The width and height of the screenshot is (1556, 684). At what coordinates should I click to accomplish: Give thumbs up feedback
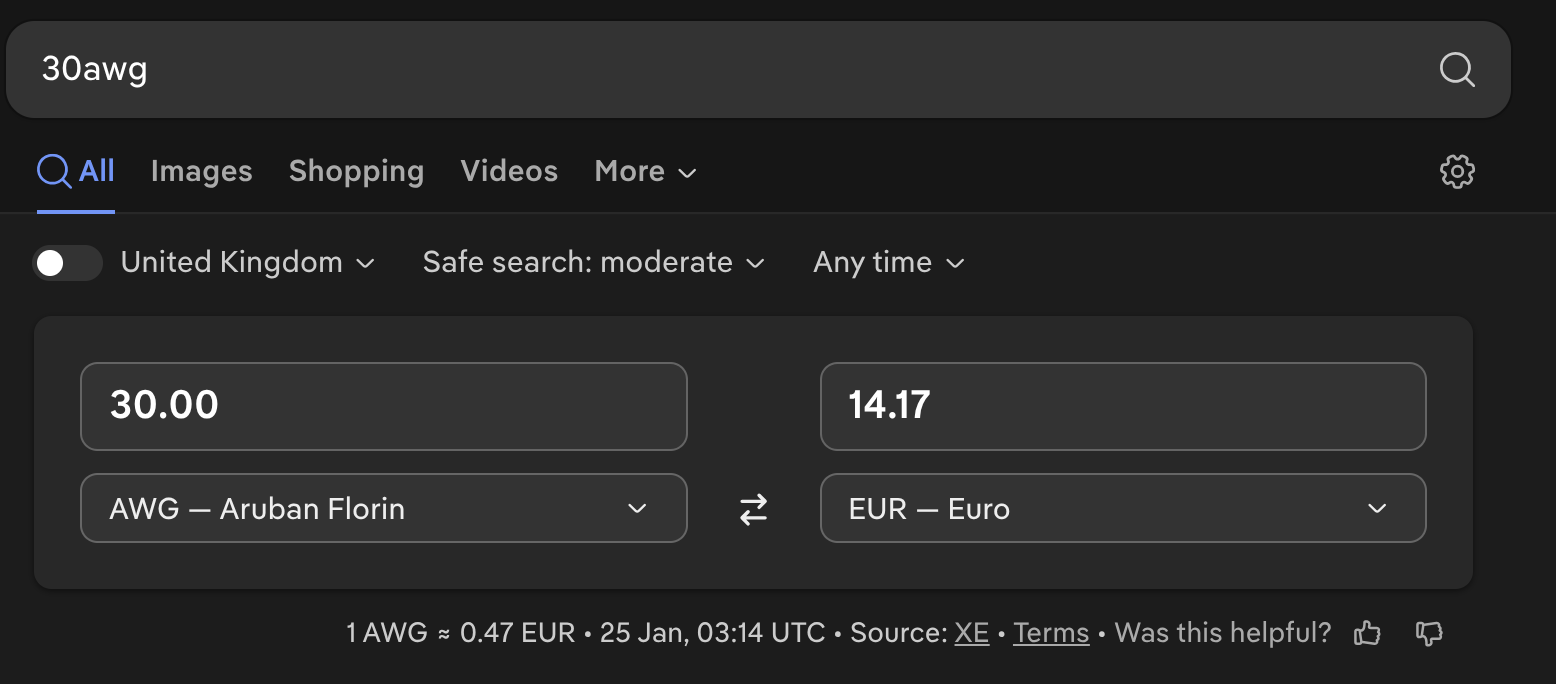pyautogui.click(x=1367, y=633)
